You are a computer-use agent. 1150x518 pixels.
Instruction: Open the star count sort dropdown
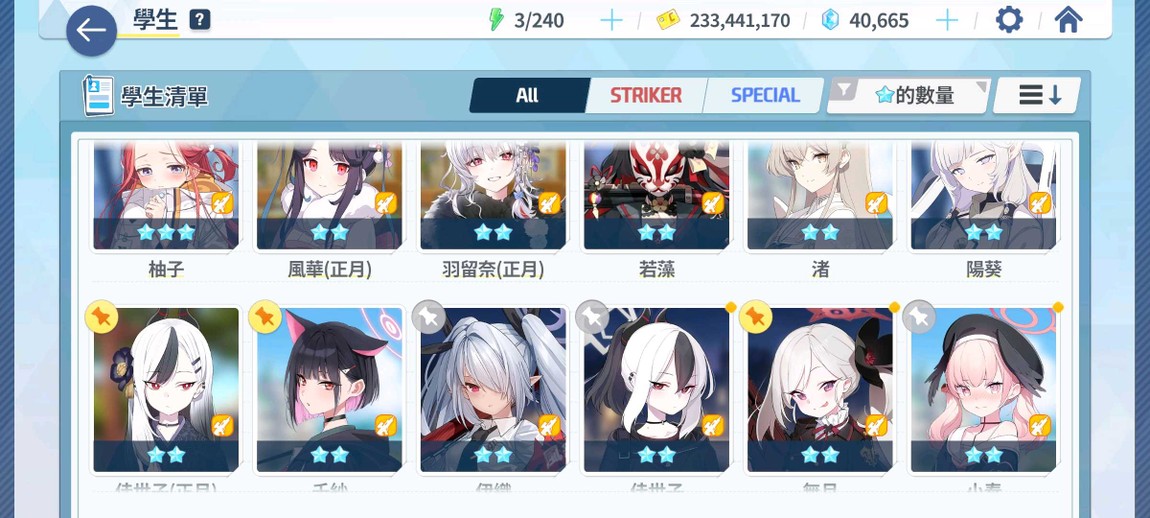click(x=909, y=95)
